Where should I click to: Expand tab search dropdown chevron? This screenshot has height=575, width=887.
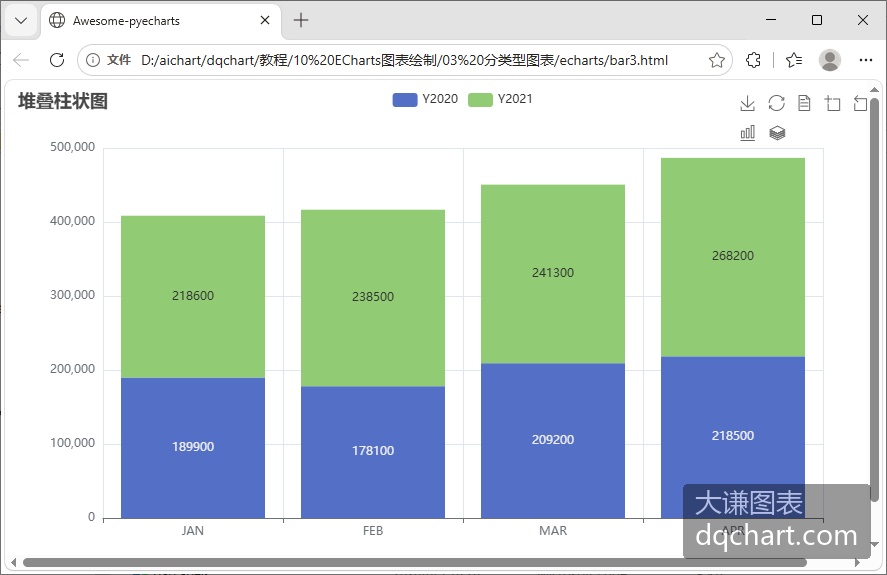pos(21,21)
